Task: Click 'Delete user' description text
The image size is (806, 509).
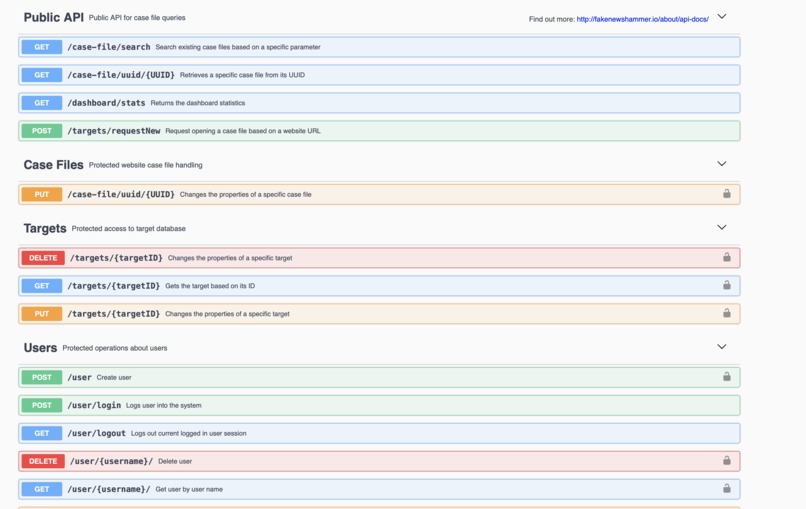Action: click(x=175, y=461)
